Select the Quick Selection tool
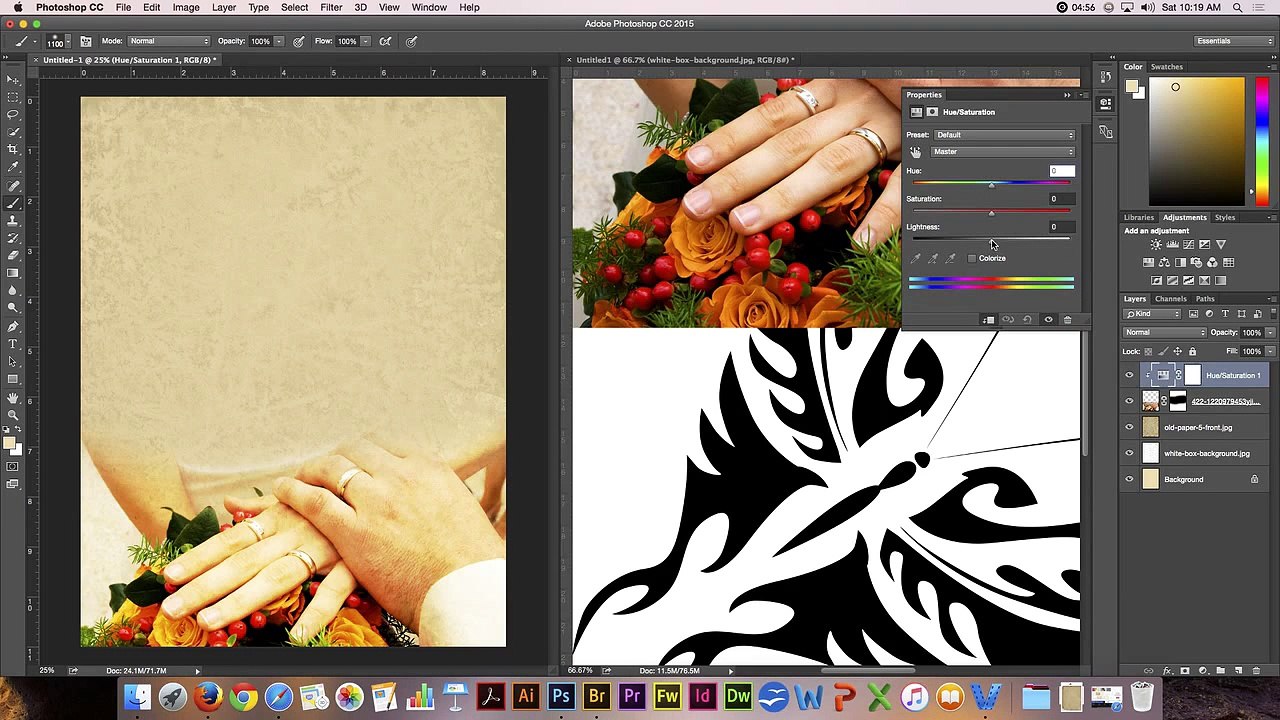This screenshot has height=720, width=1280. point(13,132)
